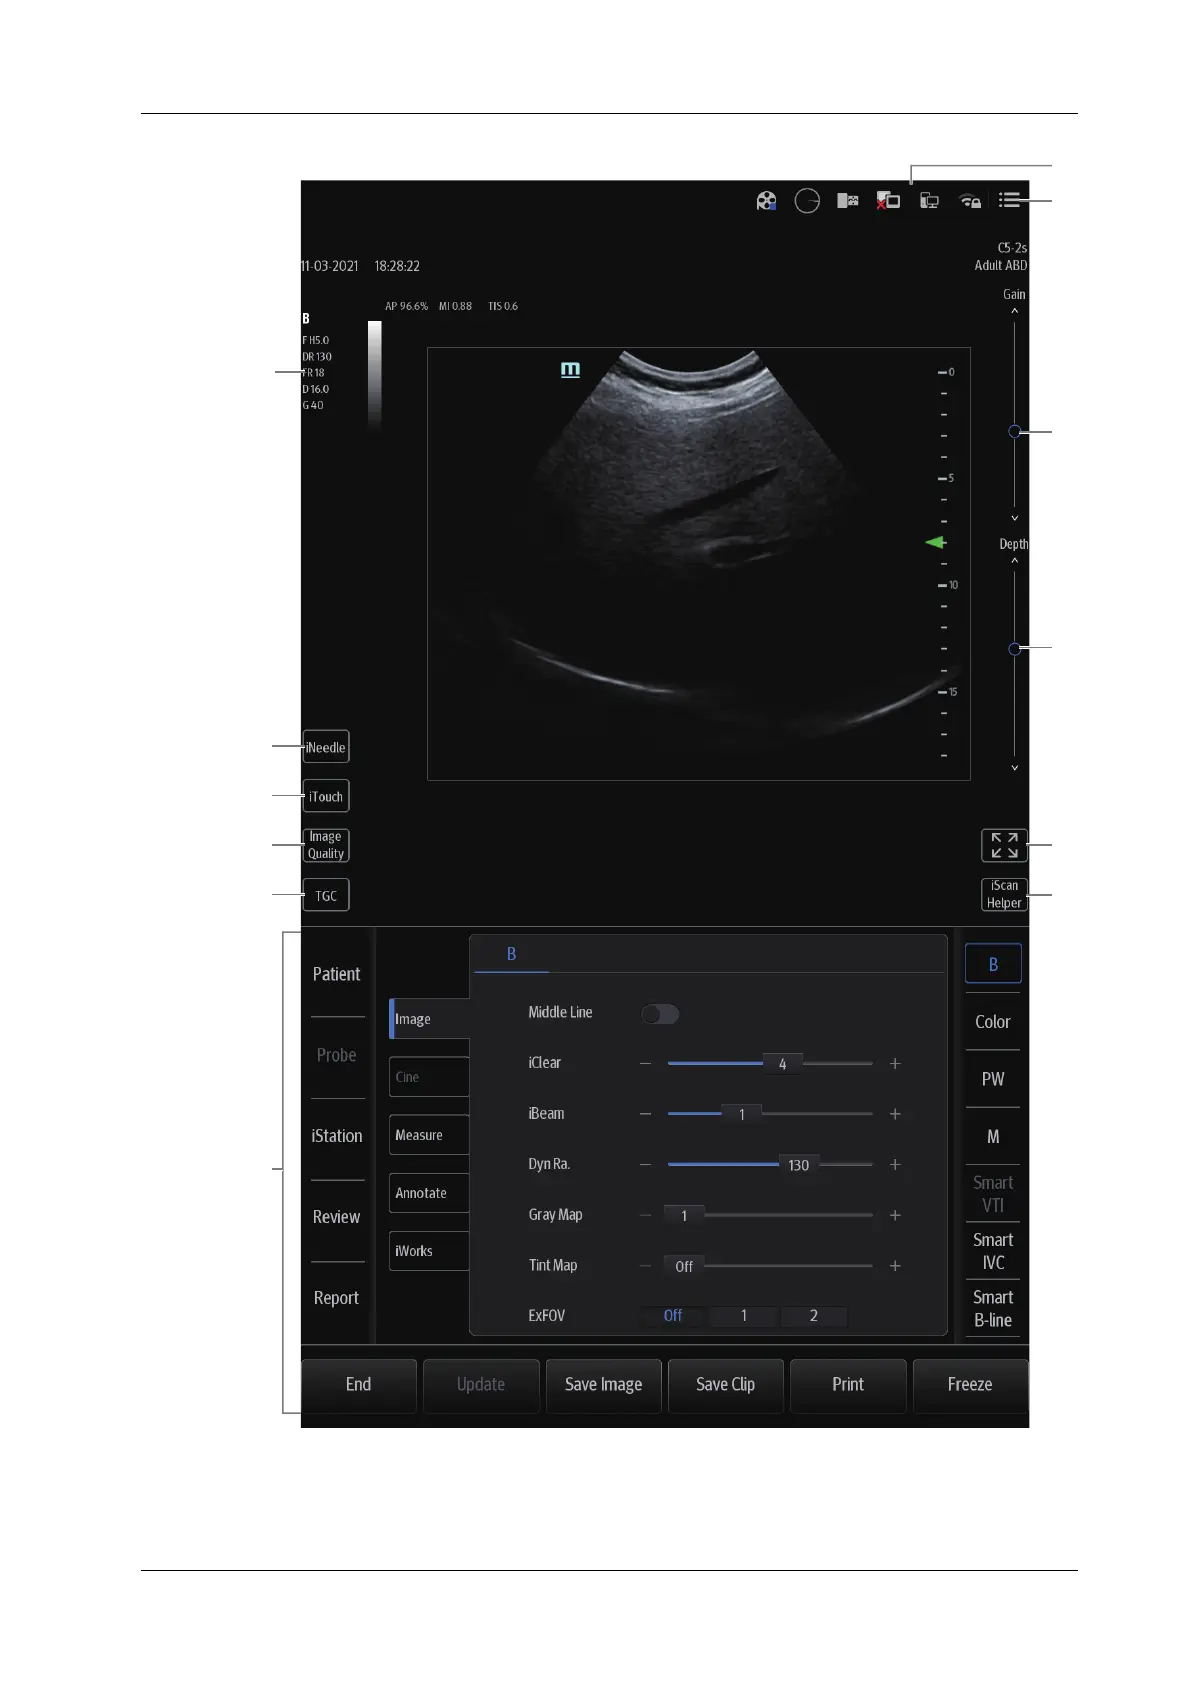Click the full-screen expand arrows icon

(1004, 845)
